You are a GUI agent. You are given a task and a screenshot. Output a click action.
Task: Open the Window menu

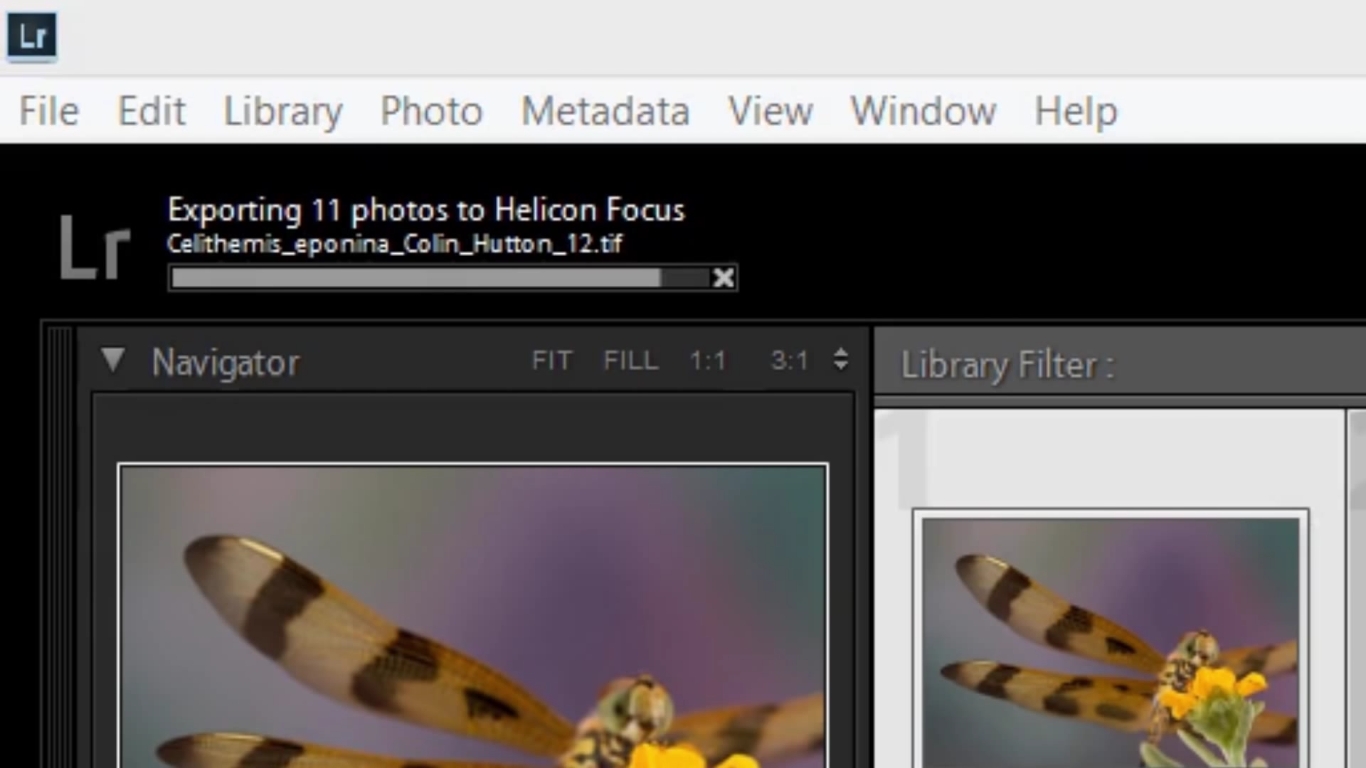tap(922, 111)
